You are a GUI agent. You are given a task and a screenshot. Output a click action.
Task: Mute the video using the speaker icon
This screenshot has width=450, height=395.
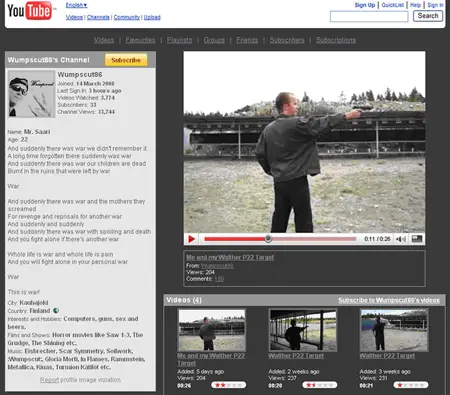[x=401, y=239]
